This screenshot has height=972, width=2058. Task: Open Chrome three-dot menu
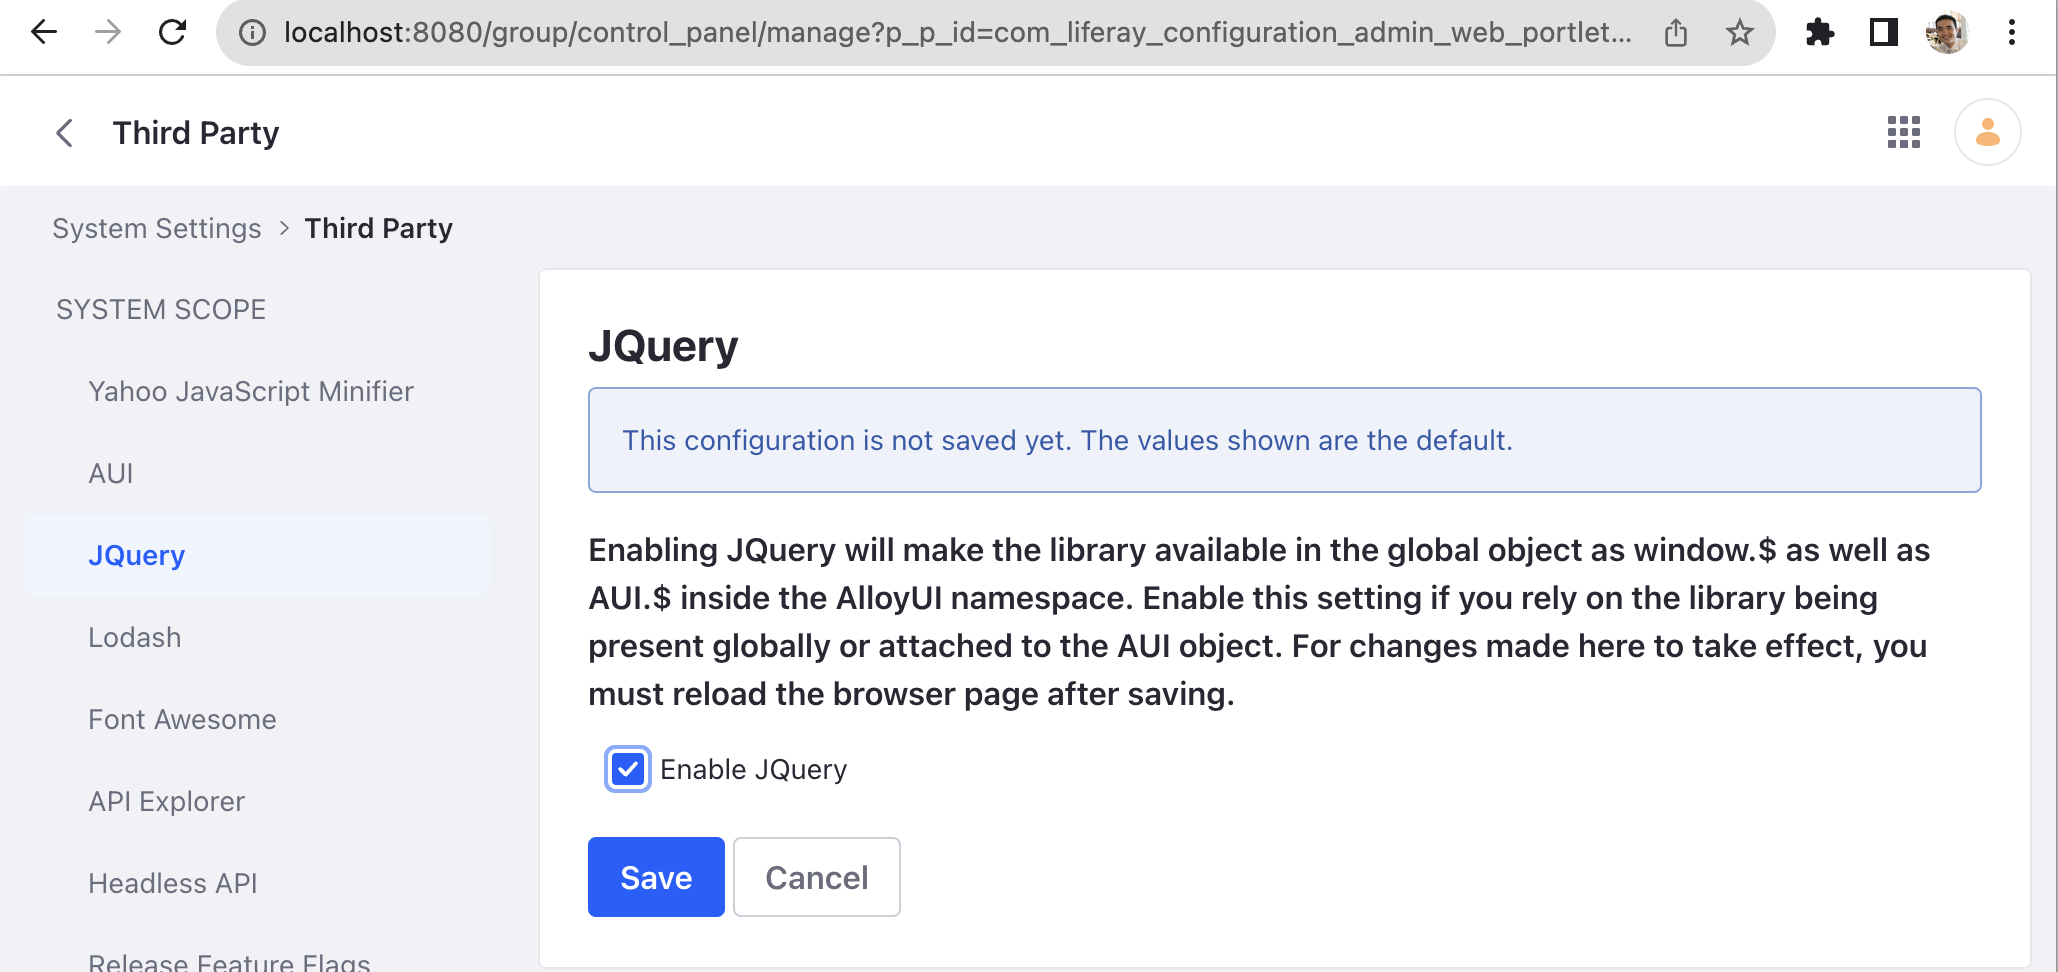coord(2012,33)
